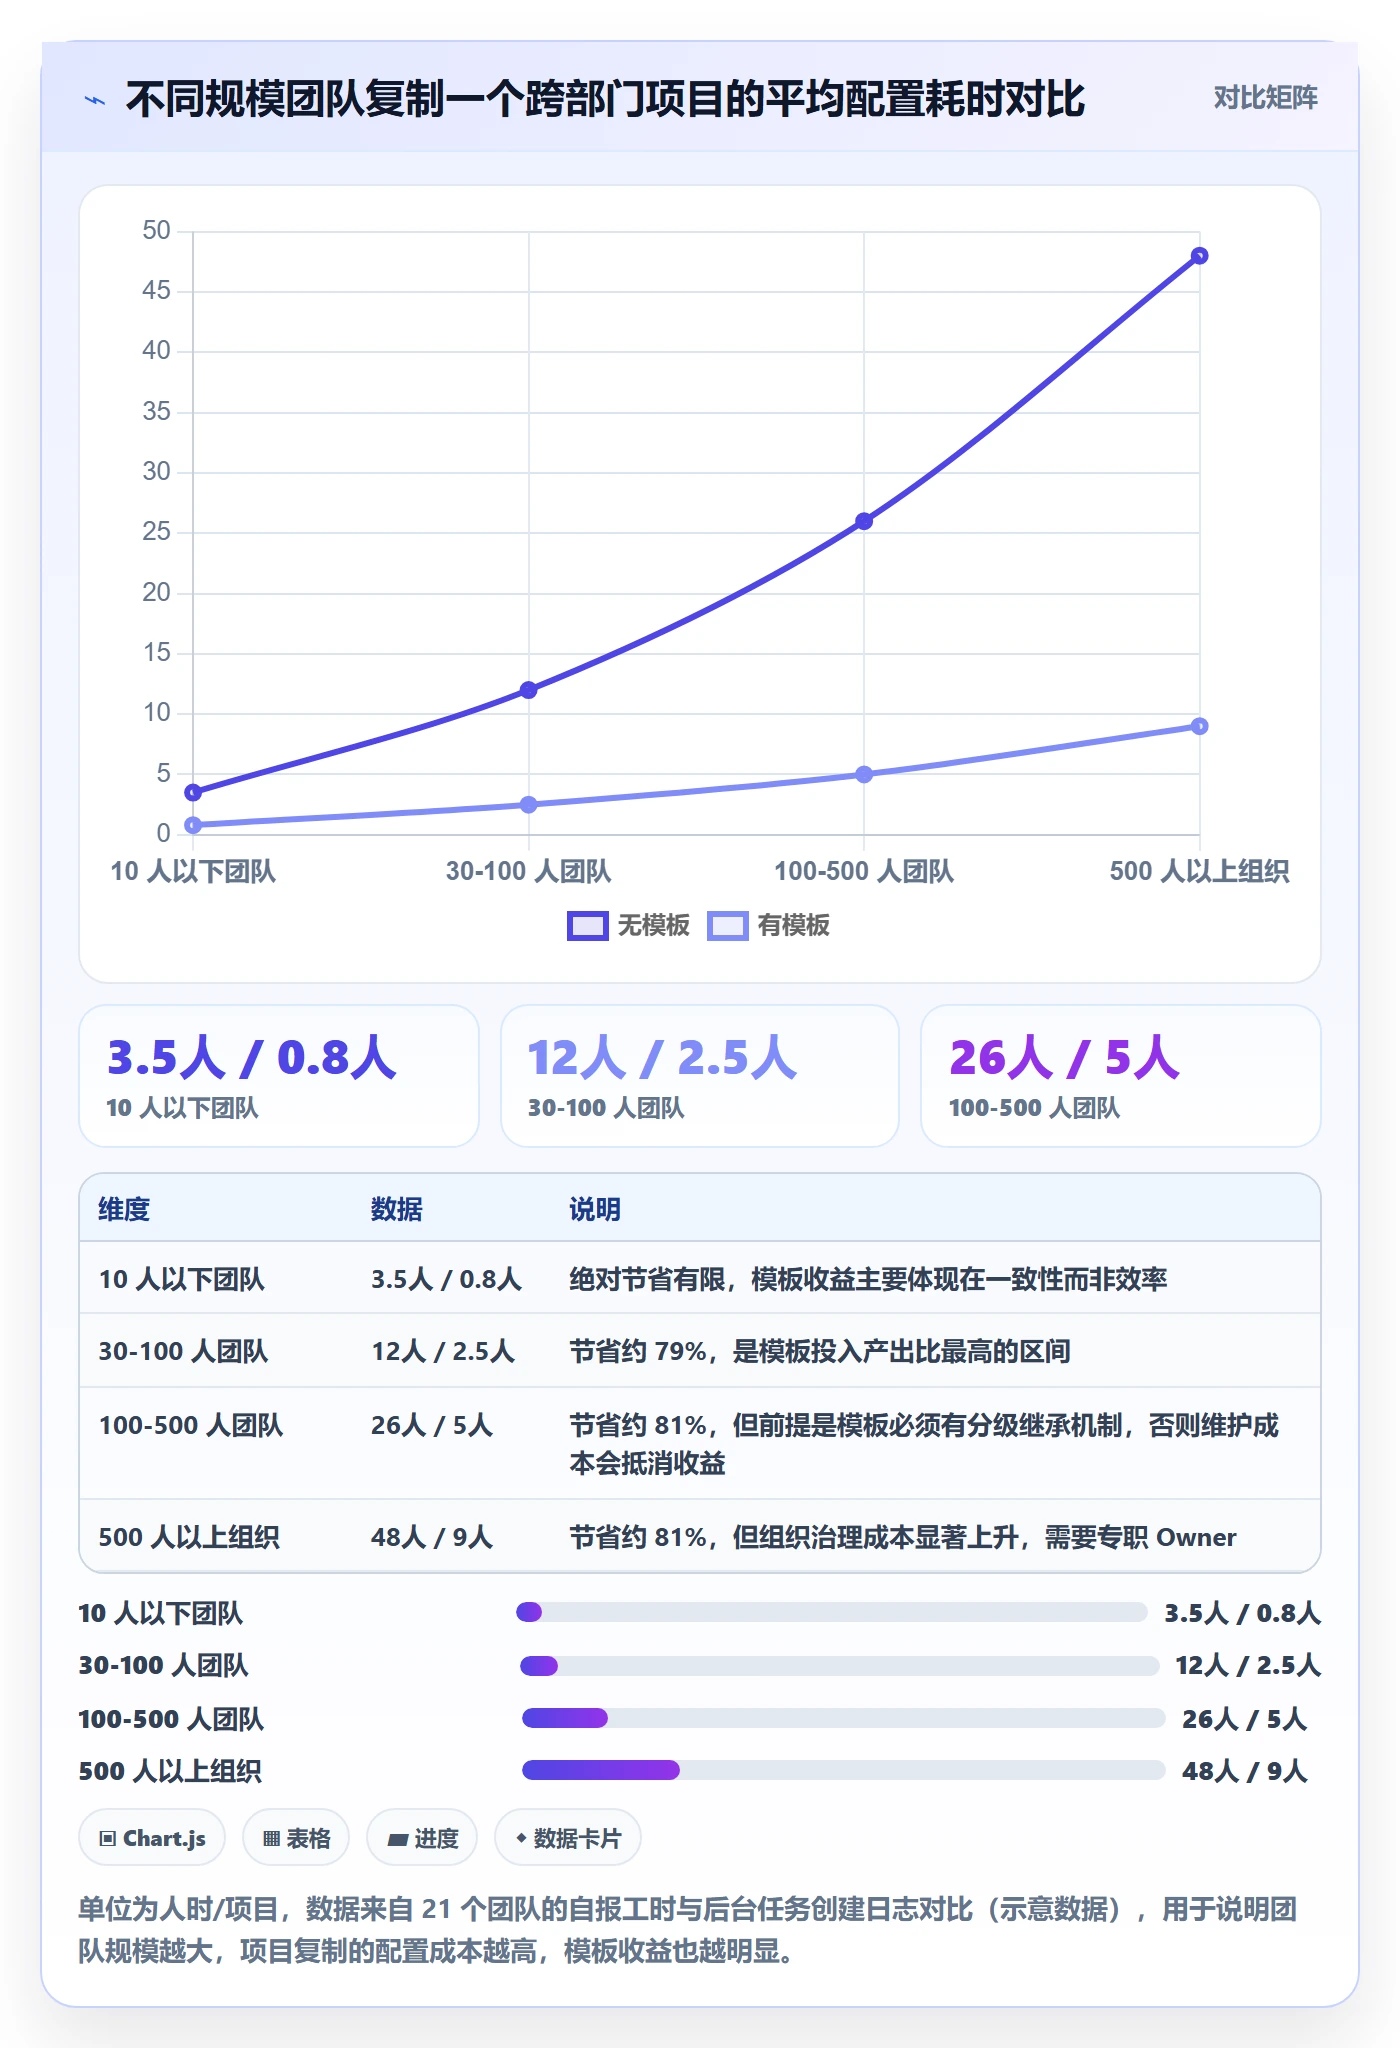Click the 进度 tag chip

(422, 1838)
